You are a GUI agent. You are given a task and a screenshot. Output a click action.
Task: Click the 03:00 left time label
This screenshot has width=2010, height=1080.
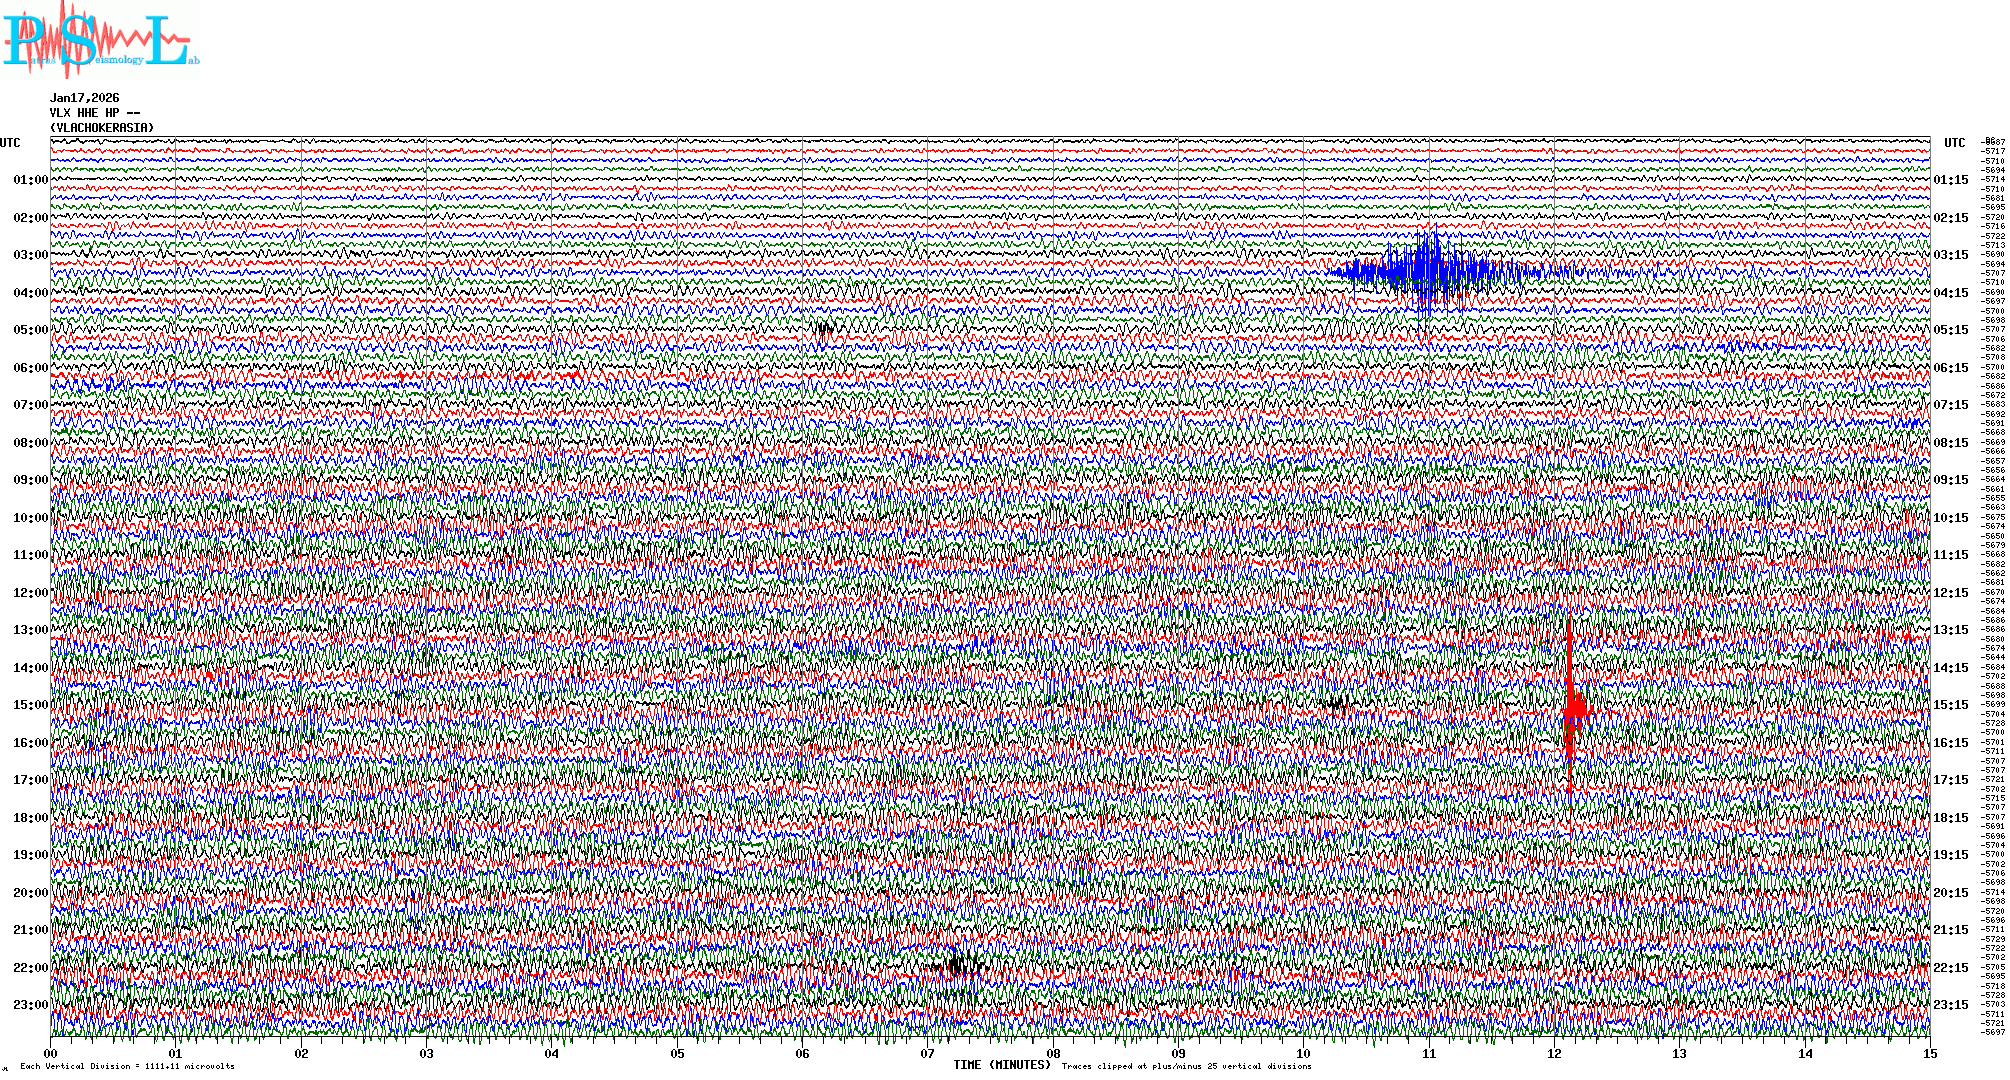pos(30,255)
